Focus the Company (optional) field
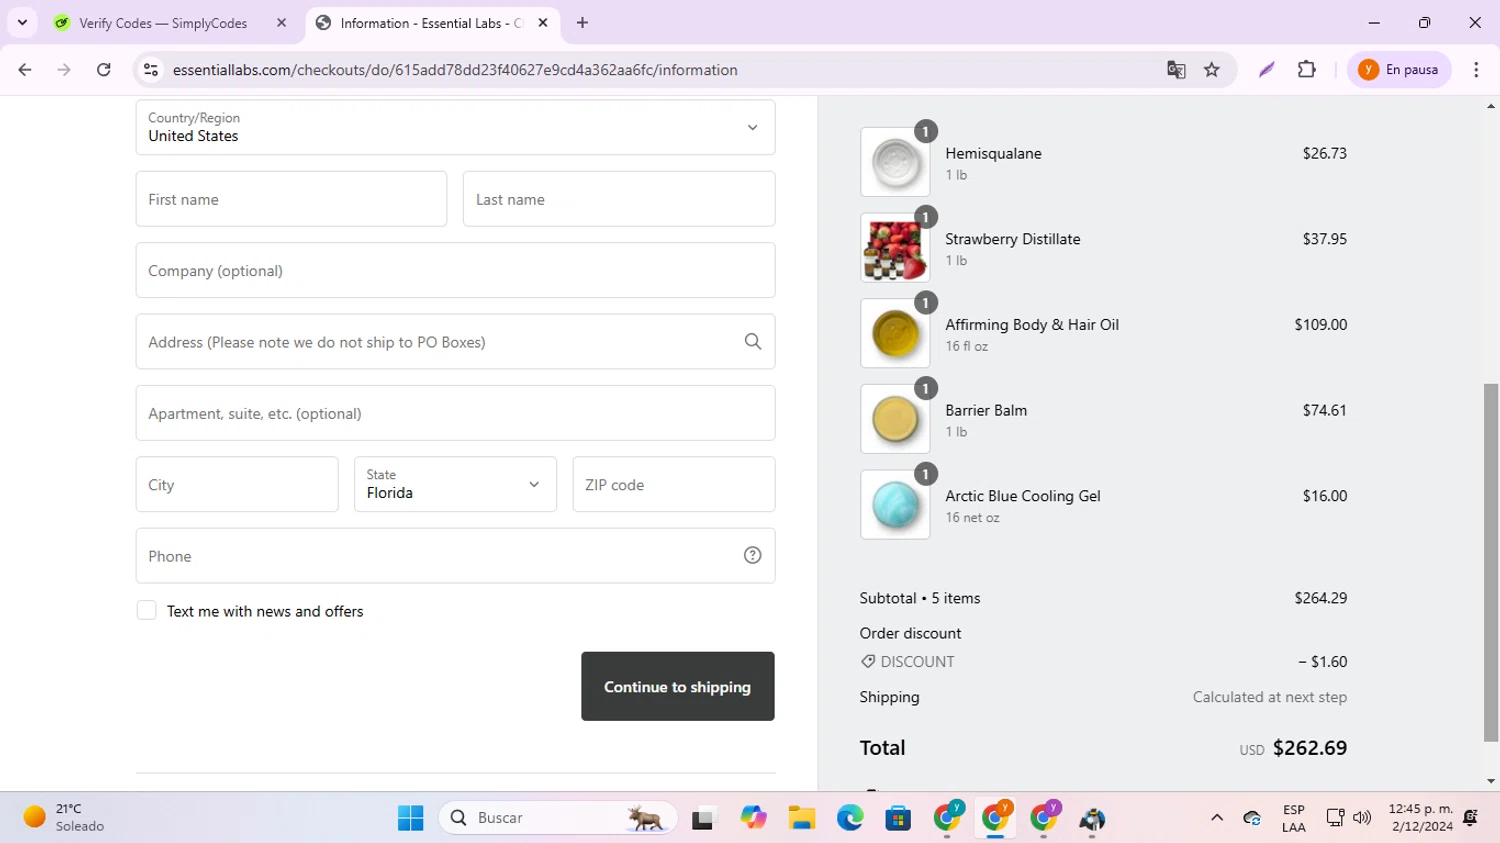The image size is (1500, 843). (455, 270)
